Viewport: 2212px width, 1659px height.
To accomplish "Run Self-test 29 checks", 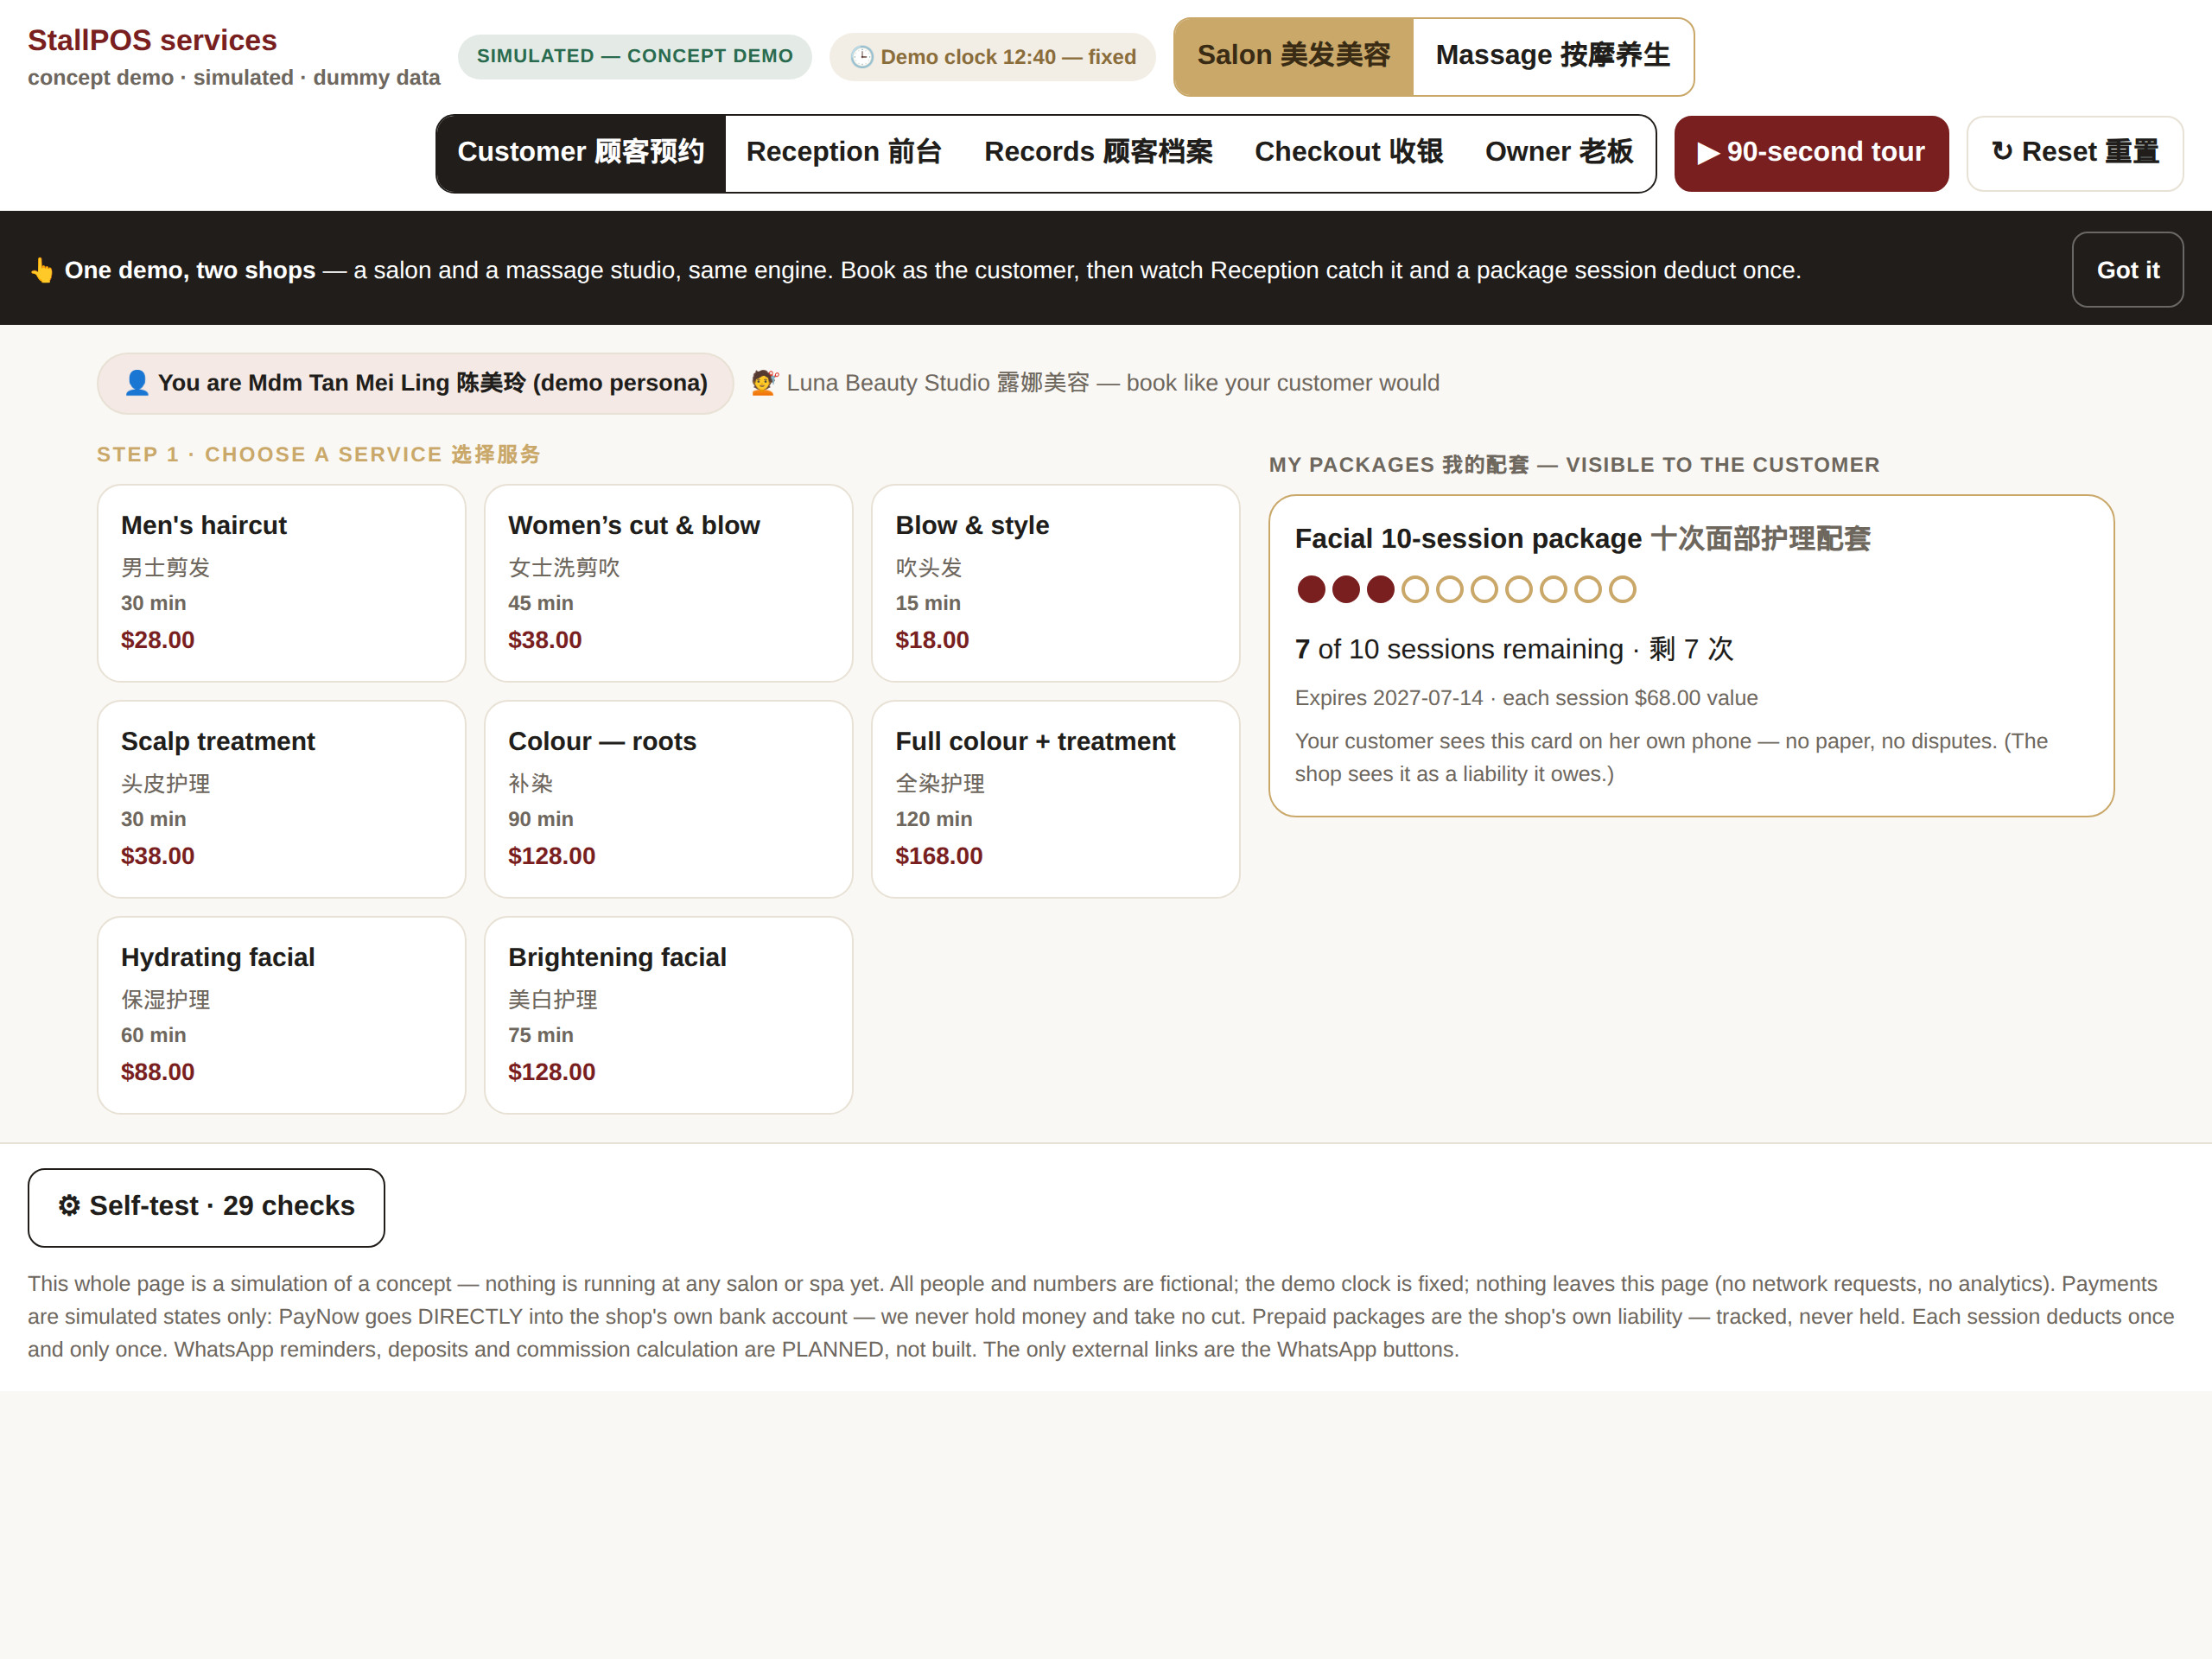I will tap(206, 1207).
